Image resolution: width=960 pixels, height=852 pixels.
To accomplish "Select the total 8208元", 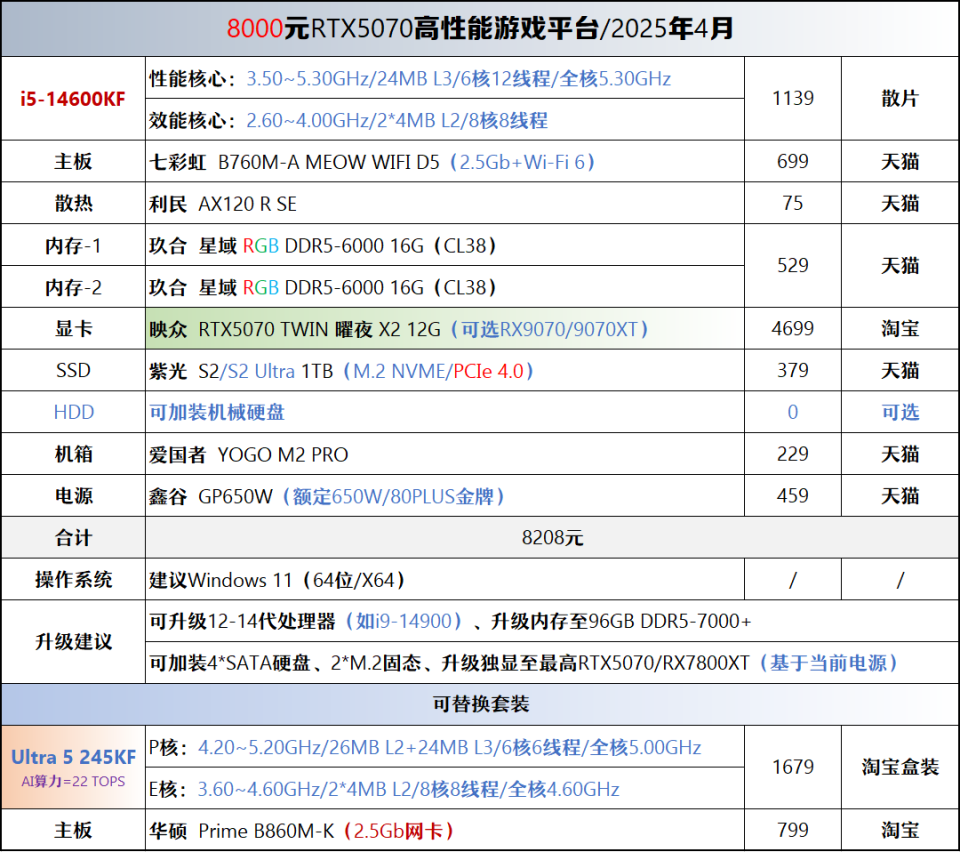I will click(x=552, y=537).
